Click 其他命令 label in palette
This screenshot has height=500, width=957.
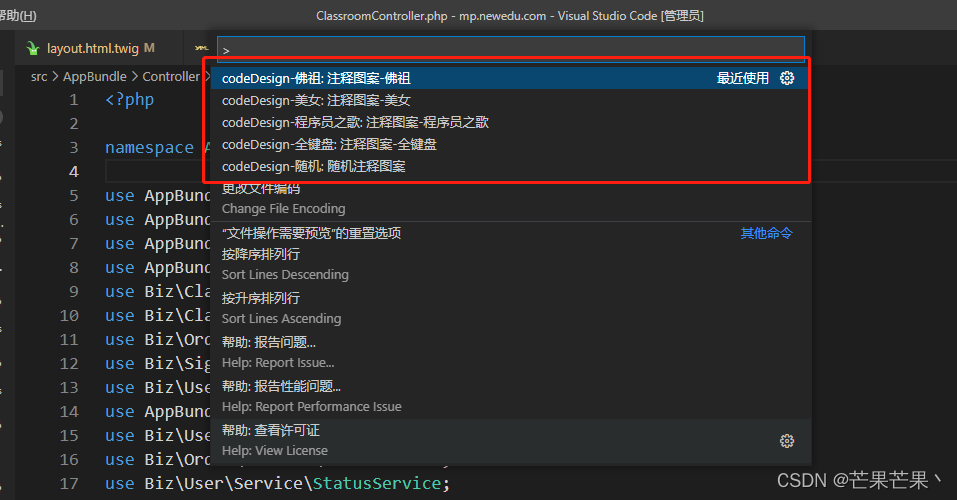(x=767, y=233)
